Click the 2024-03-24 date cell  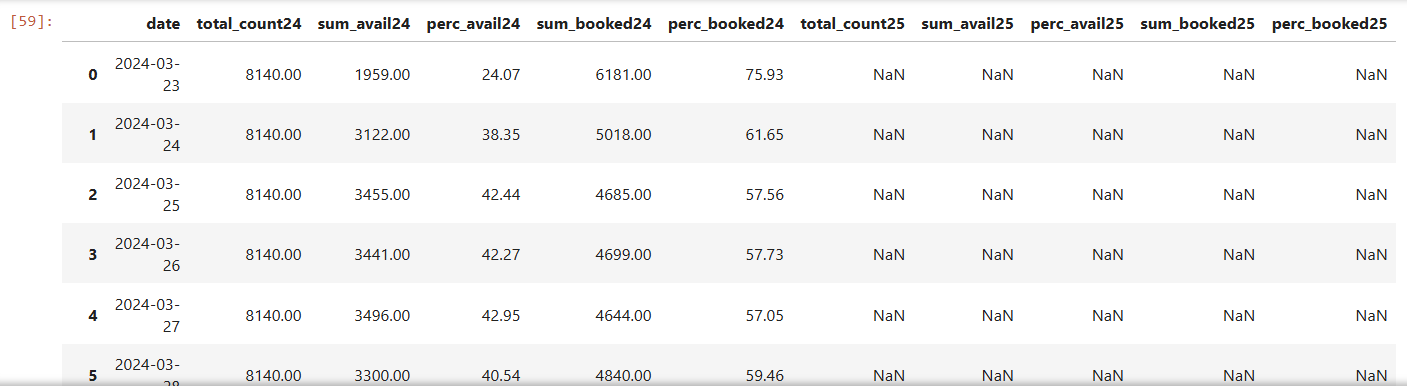[x=147, y=134]
